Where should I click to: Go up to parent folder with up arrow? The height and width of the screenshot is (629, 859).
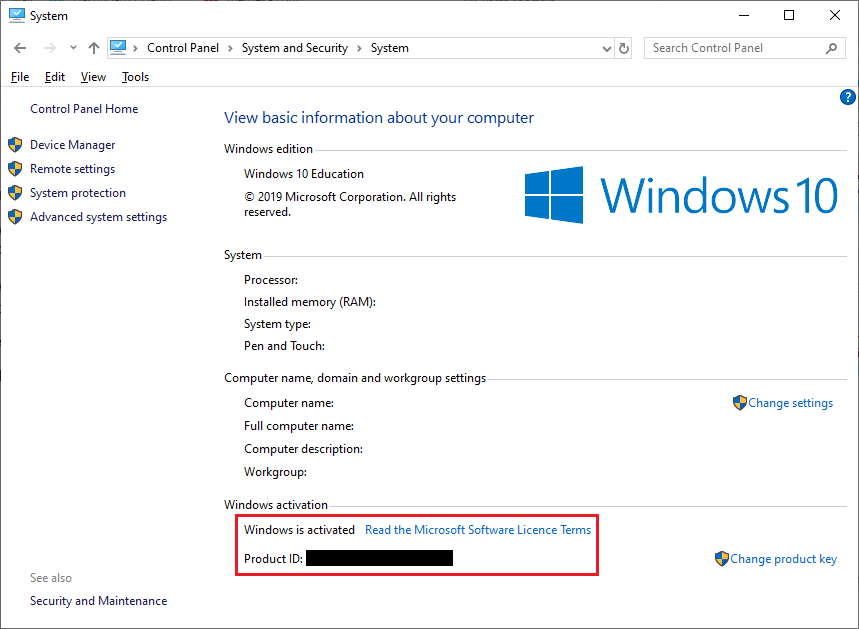(93, 47)
